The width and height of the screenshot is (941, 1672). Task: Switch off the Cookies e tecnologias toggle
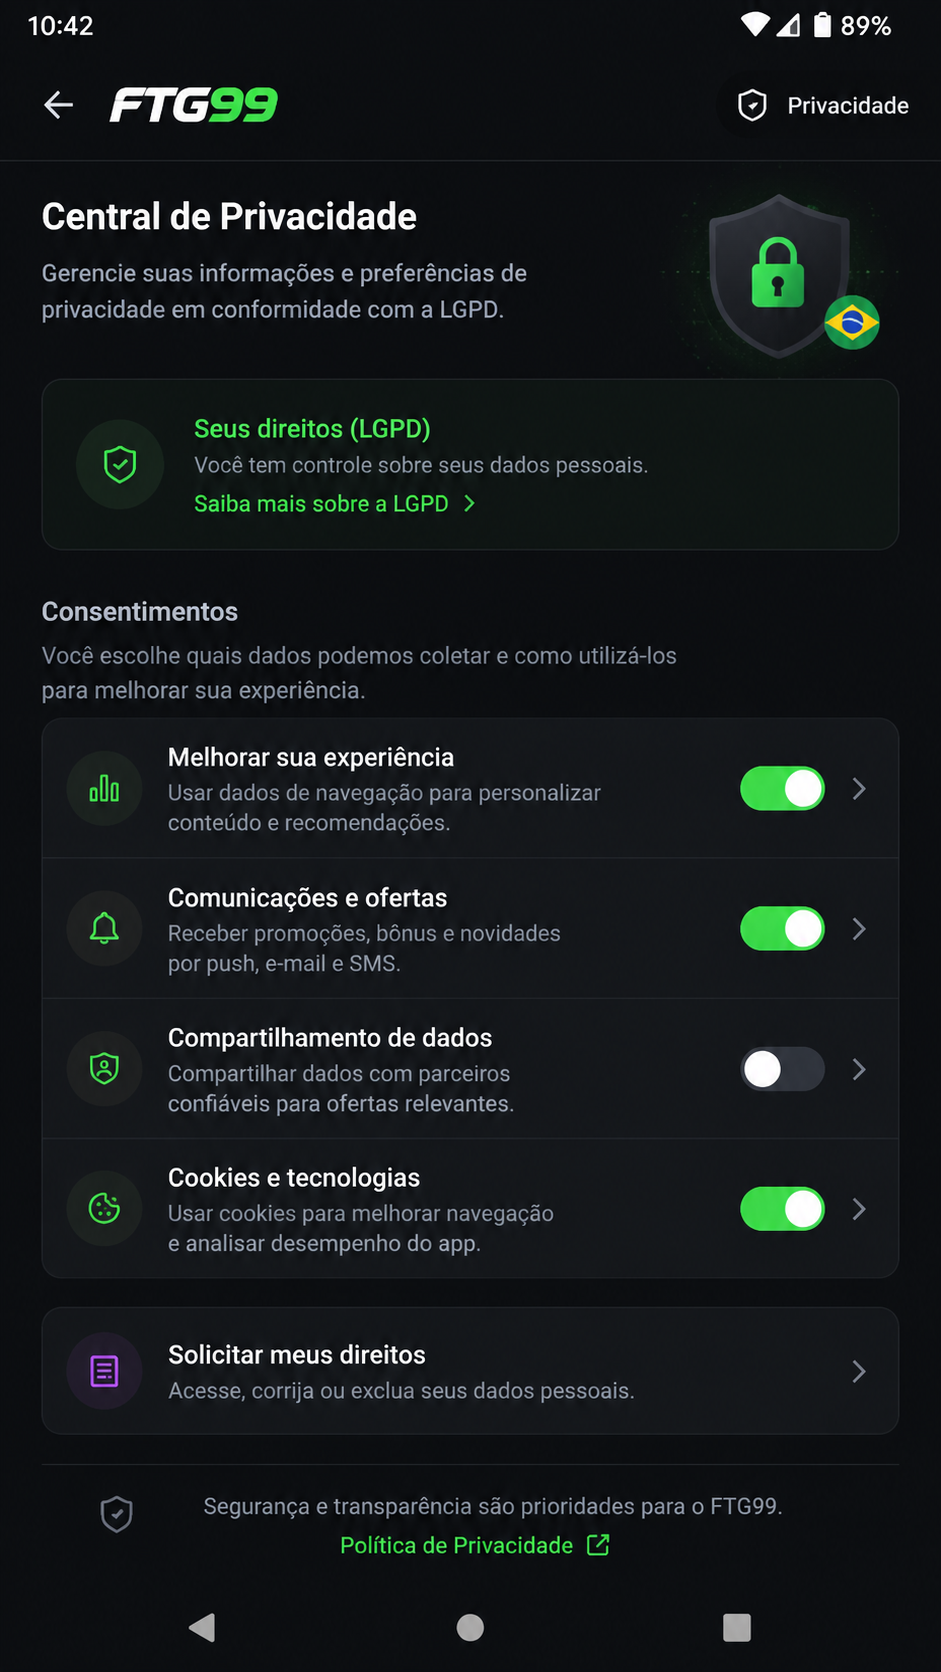(782, 1209)
